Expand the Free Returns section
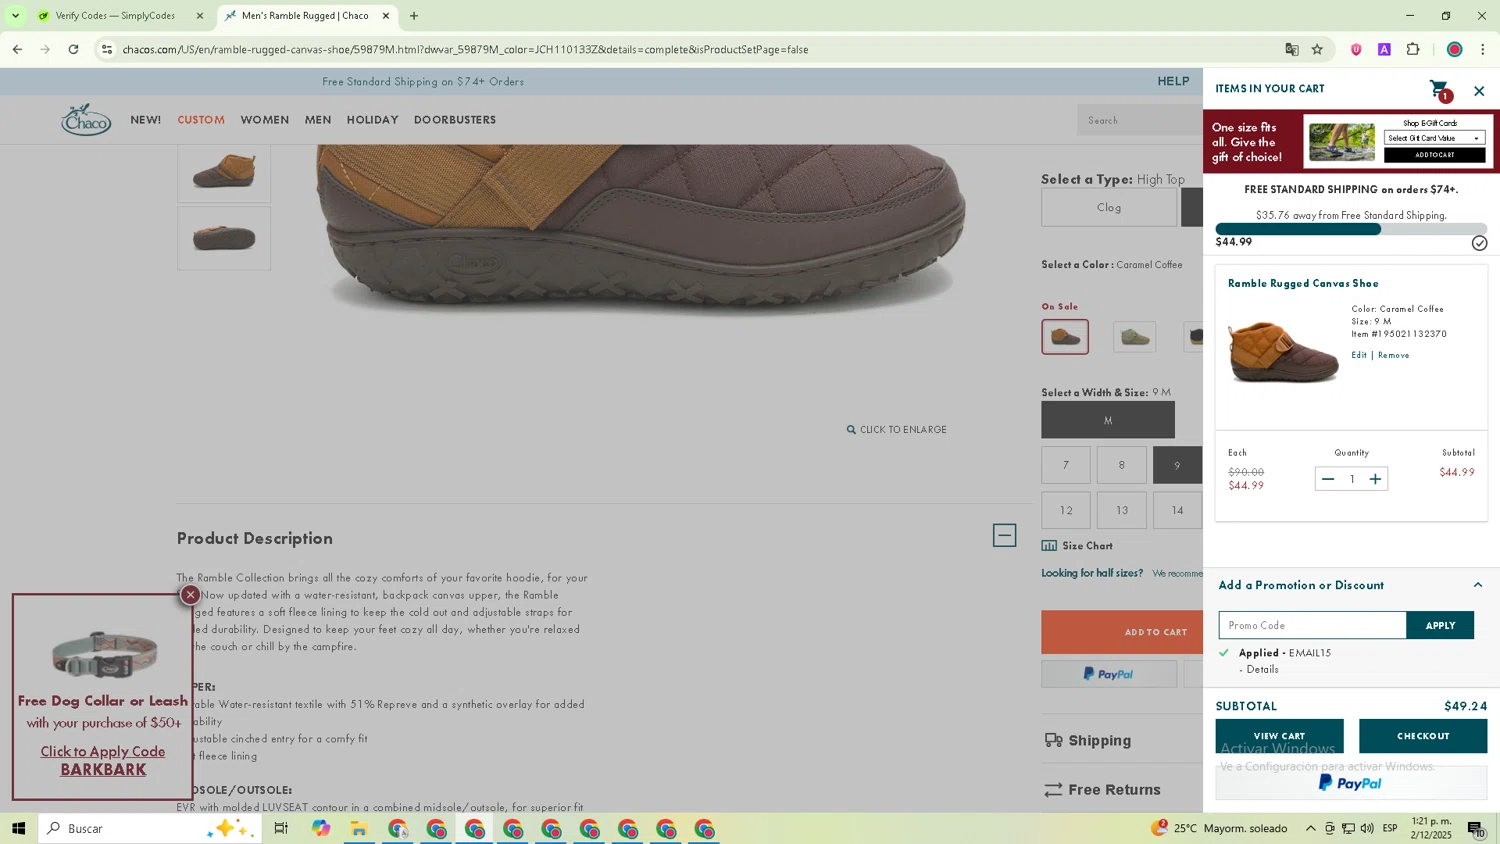1500x844 pixels. coord(1102,789)
